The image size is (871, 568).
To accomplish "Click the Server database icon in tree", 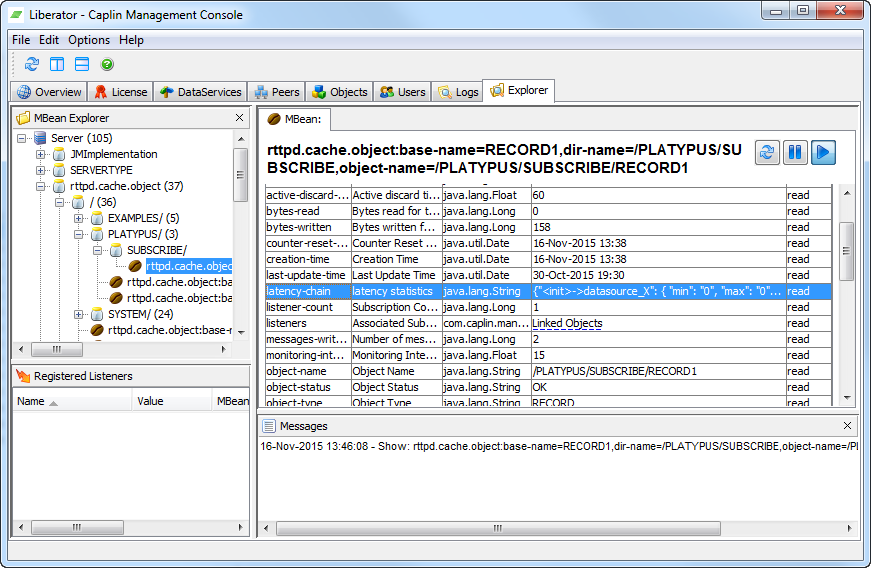I will coord(40,138).
